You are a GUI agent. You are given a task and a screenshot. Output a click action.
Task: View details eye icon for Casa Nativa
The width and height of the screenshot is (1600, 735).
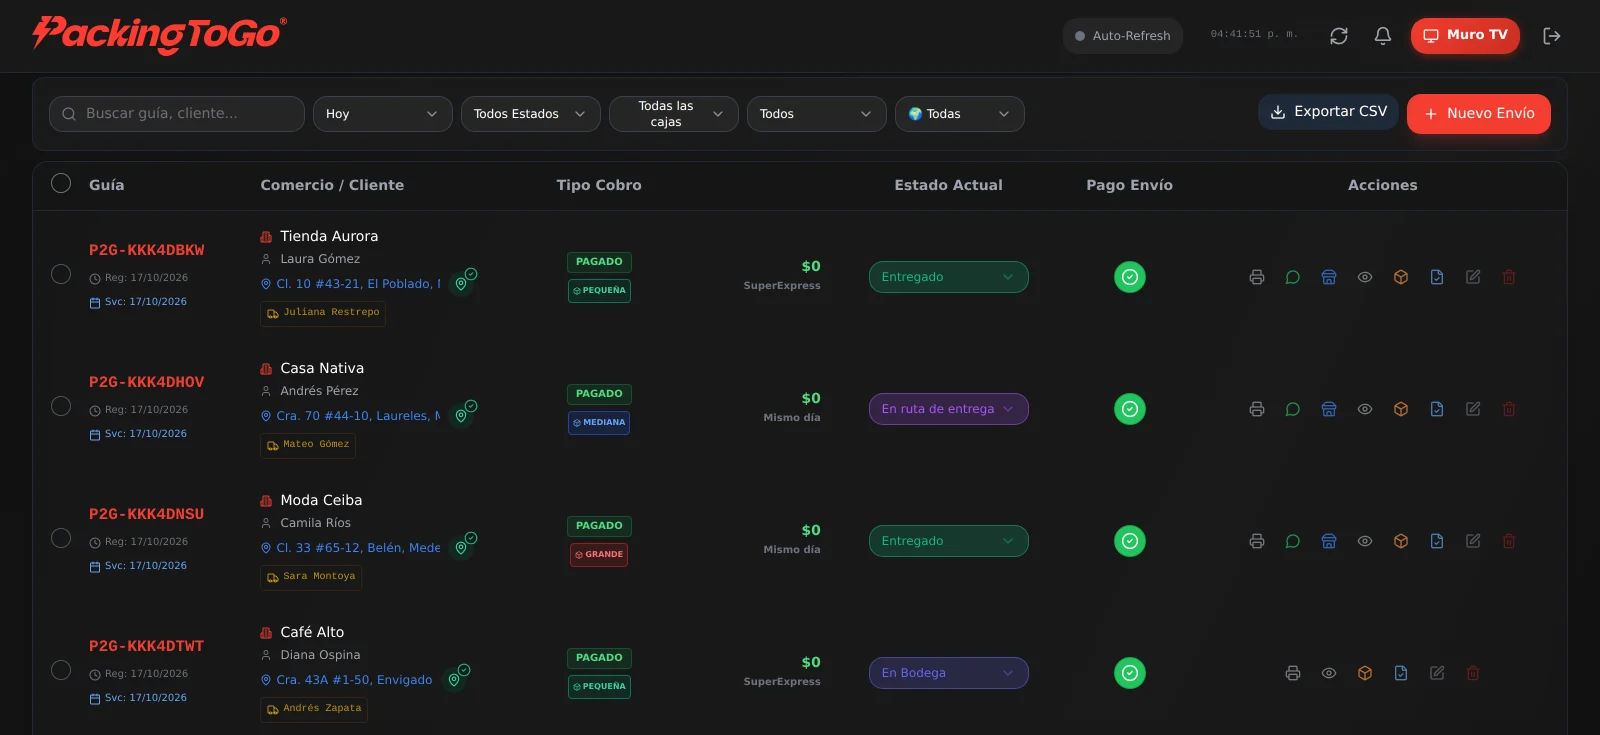pyautogui.click(x=1365, y=409)
